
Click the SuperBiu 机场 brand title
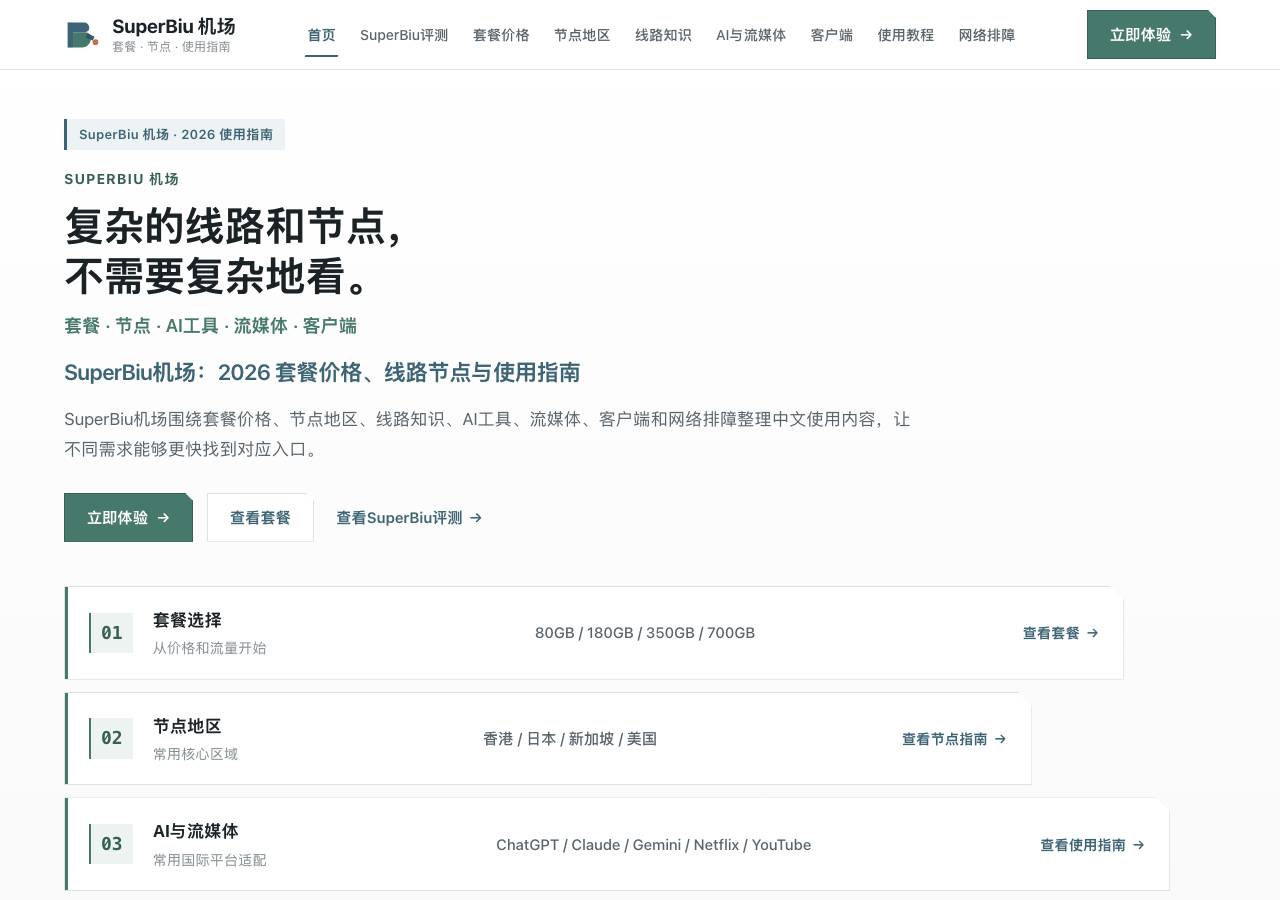tap(174, 26)
